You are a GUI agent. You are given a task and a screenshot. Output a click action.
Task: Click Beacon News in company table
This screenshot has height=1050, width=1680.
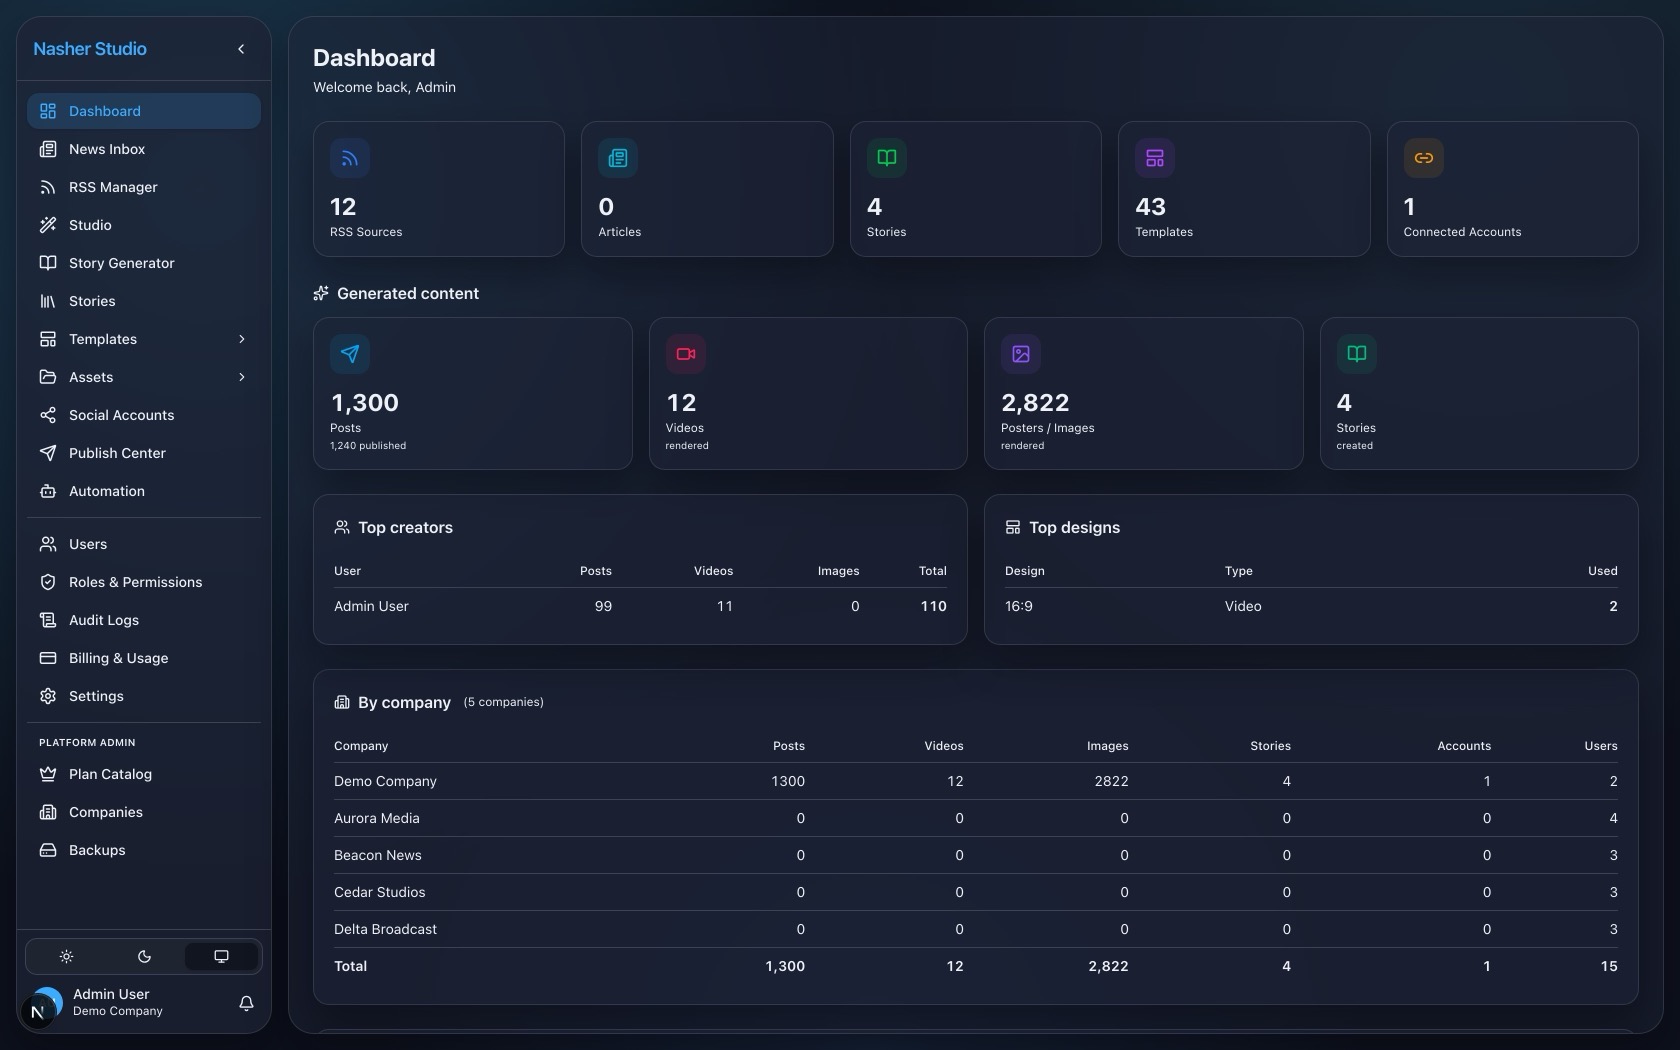point(378,855)
